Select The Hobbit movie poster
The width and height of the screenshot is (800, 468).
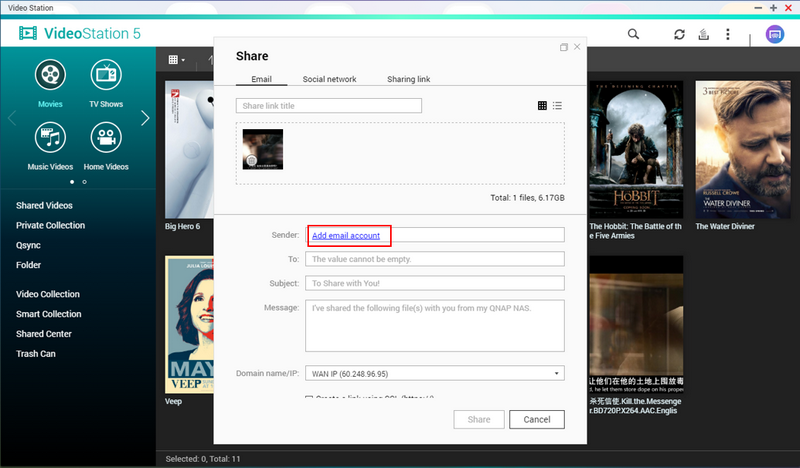[x=636, y=150]
